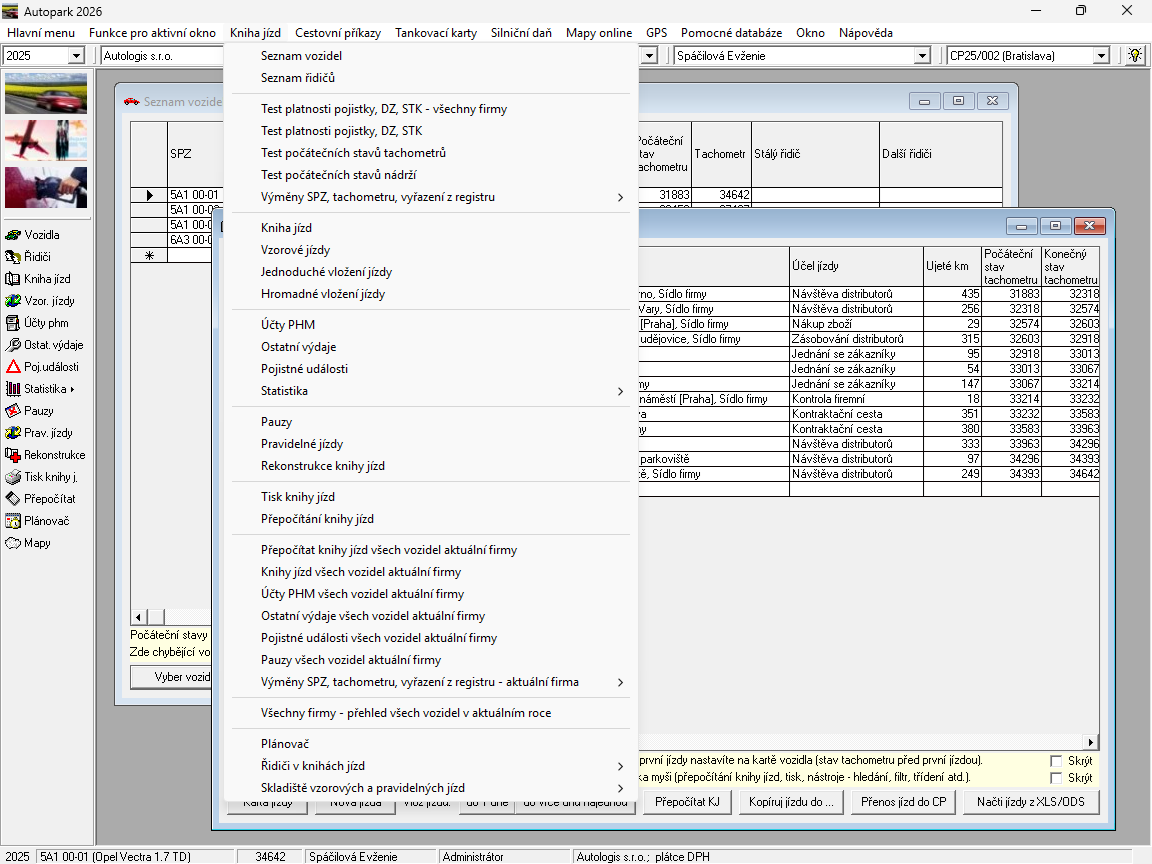Open Plánovač from the left sidebar

(14, 521)
